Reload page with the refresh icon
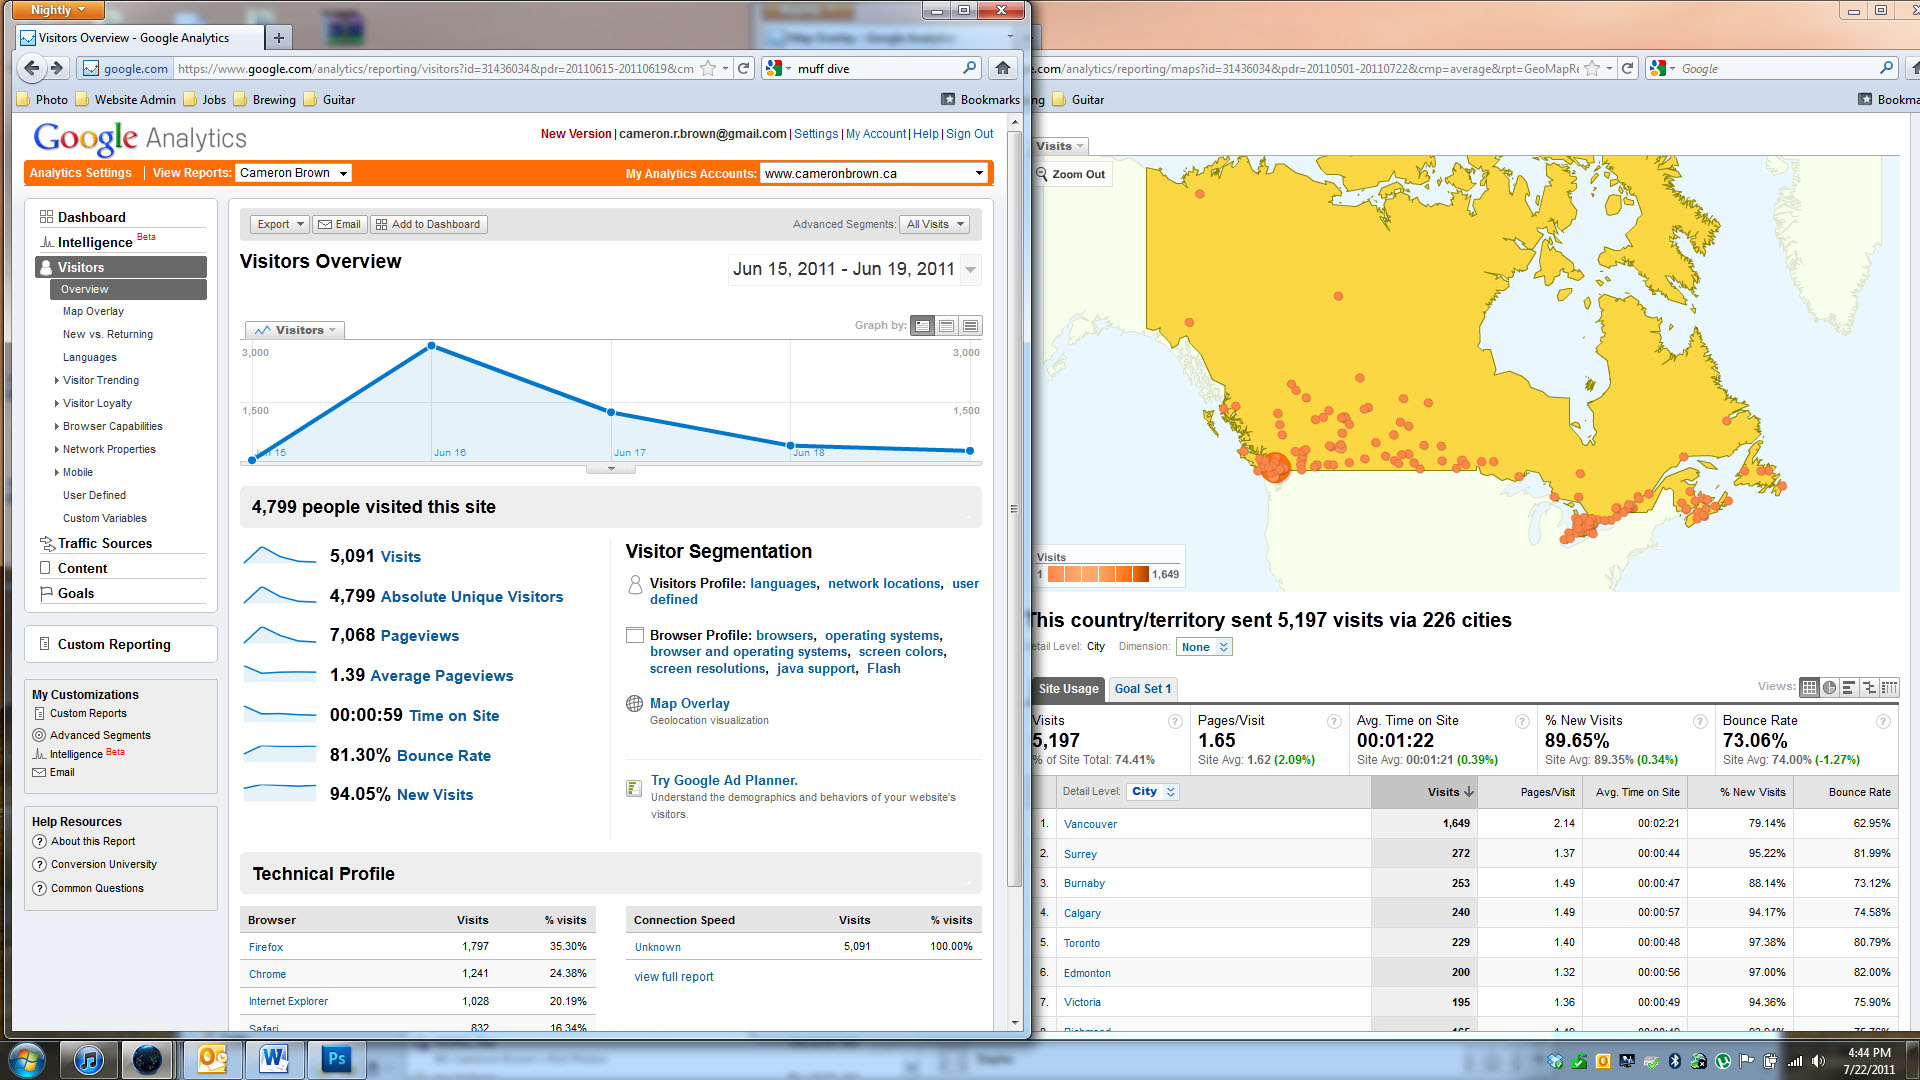The width and height of the screenshot is (1920, 1080). 743,68
